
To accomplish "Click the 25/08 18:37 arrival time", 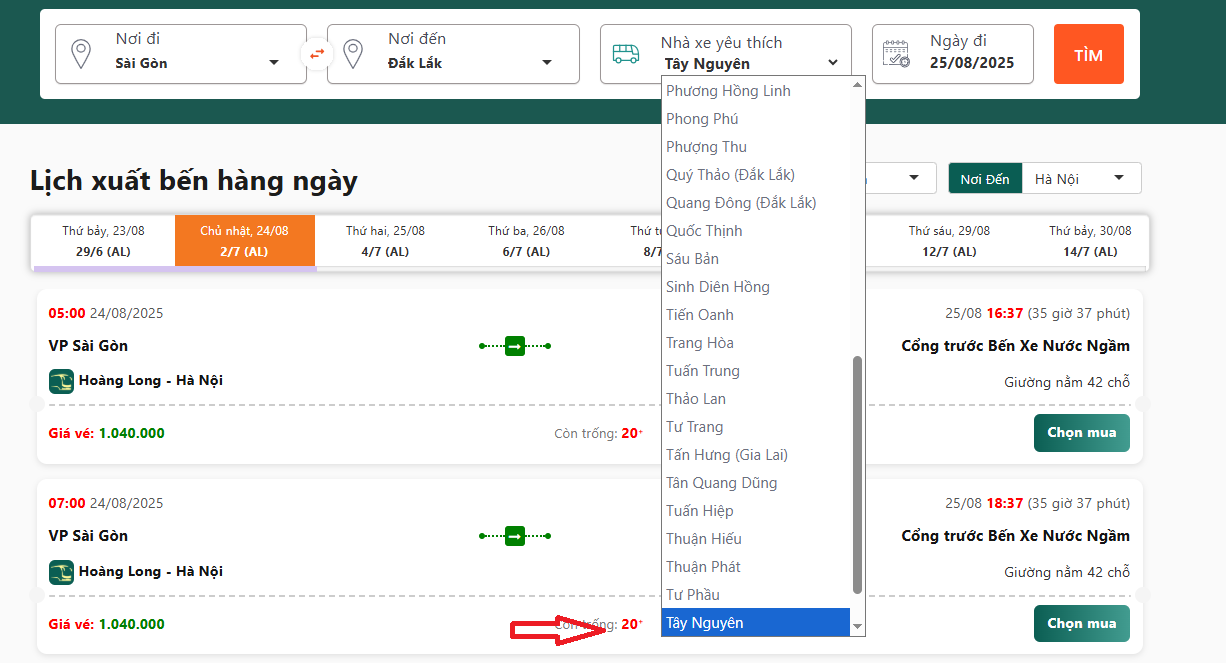I will point(984,503).
